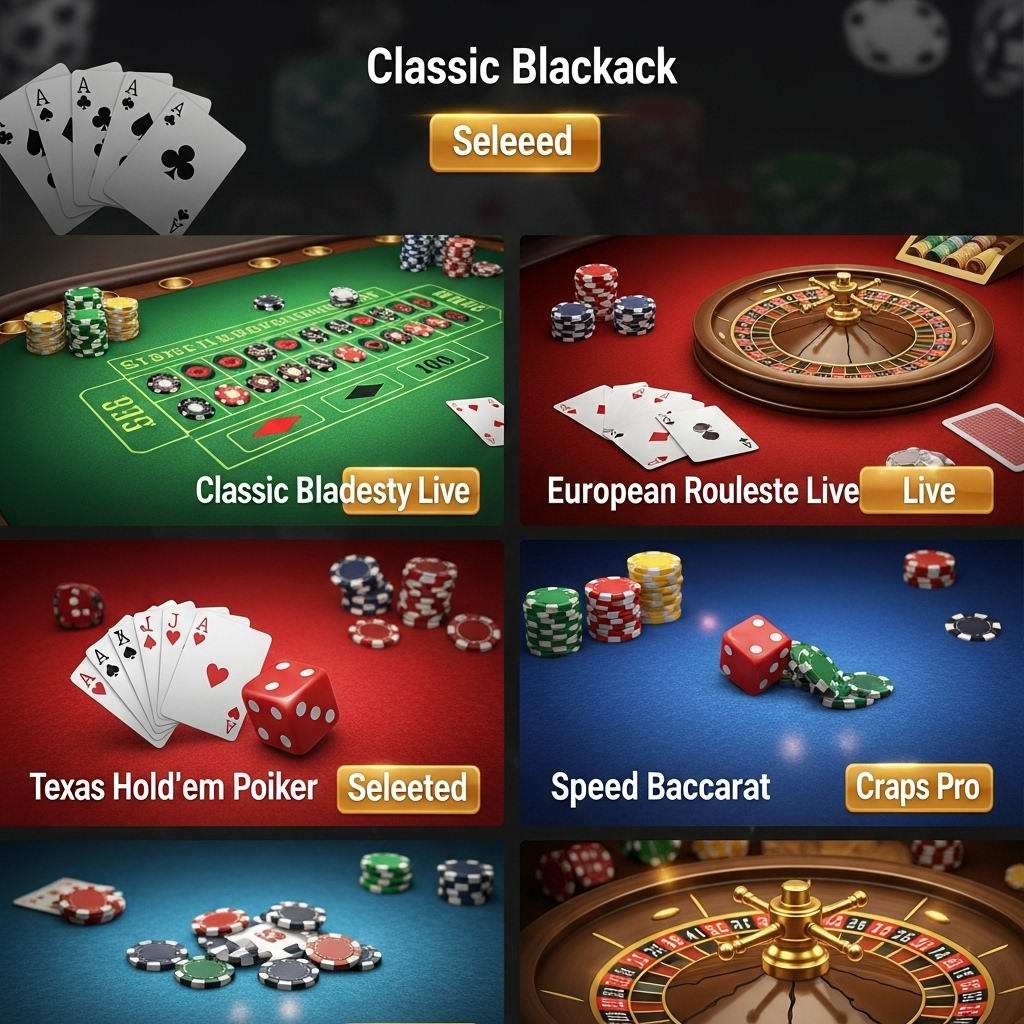Open the blue table chips game tile
The height and width of the screenshot is (1024, 1024).
point(251,932)
